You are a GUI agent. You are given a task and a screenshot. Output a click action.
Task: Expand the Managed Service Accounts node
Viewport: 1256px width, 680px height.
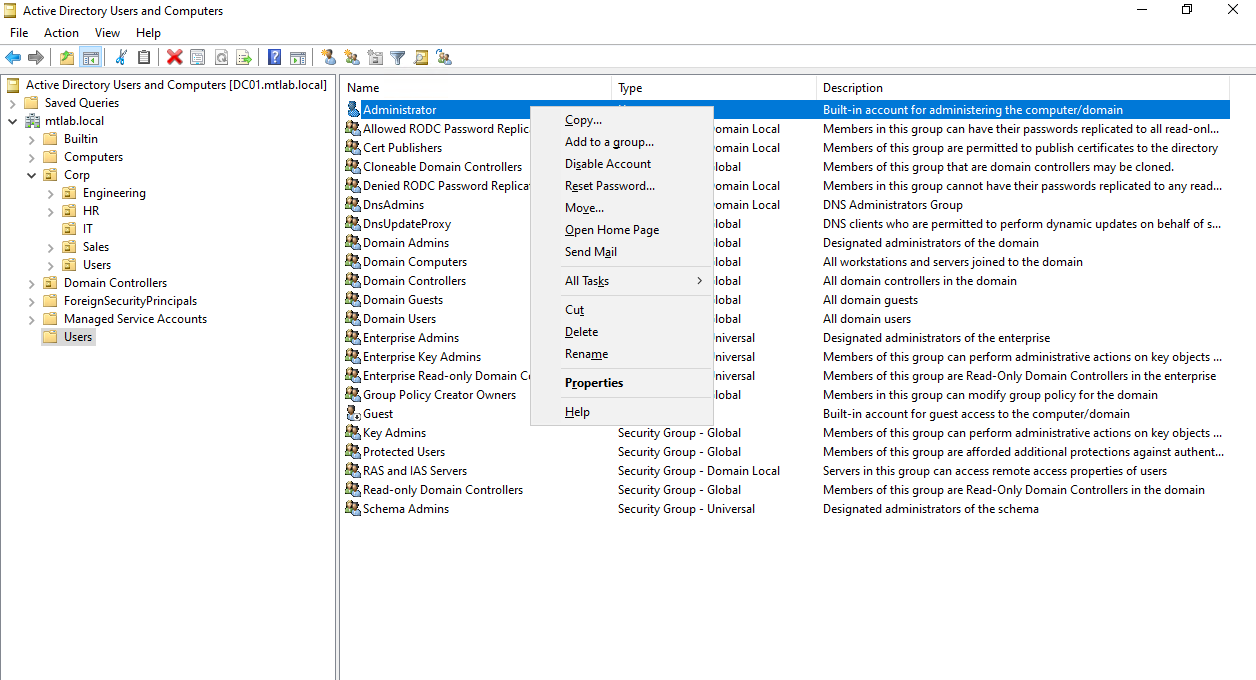(x=31, y=319)
